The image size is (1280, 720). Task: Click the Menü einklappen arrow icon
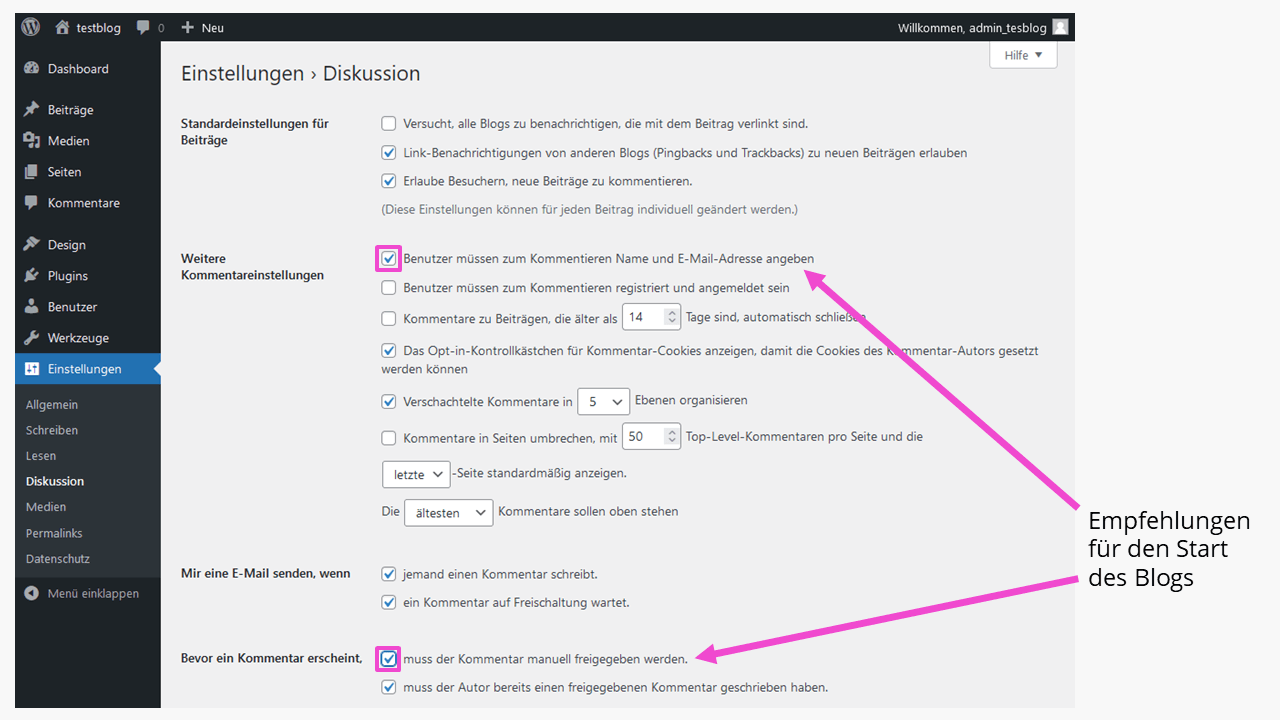pos(32,593)
